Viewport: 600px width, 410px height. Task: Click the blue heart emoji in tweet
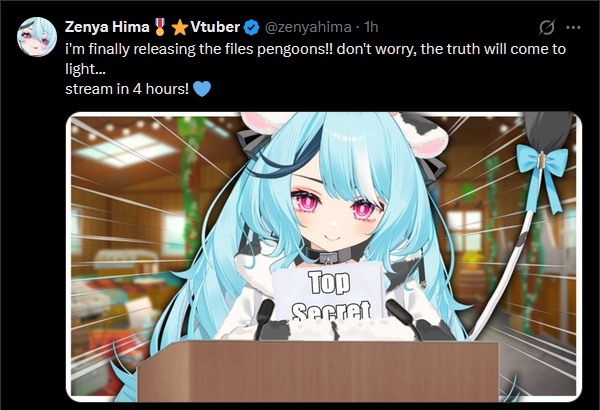click(x=202, y=89)
